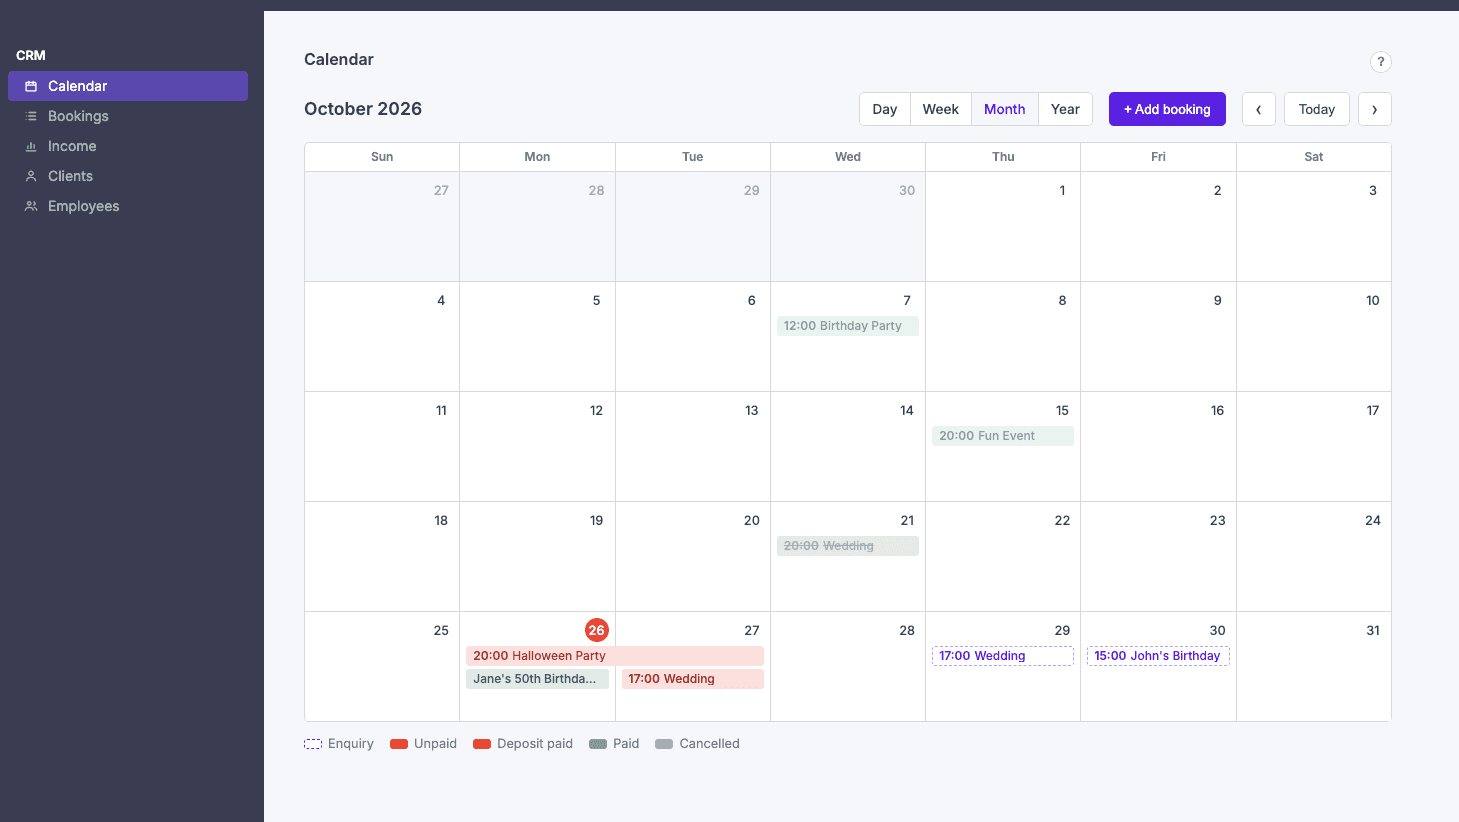Click date 10 in the calendar
The height and width of the screenshot is (822, 1459).
(1373, 300)
